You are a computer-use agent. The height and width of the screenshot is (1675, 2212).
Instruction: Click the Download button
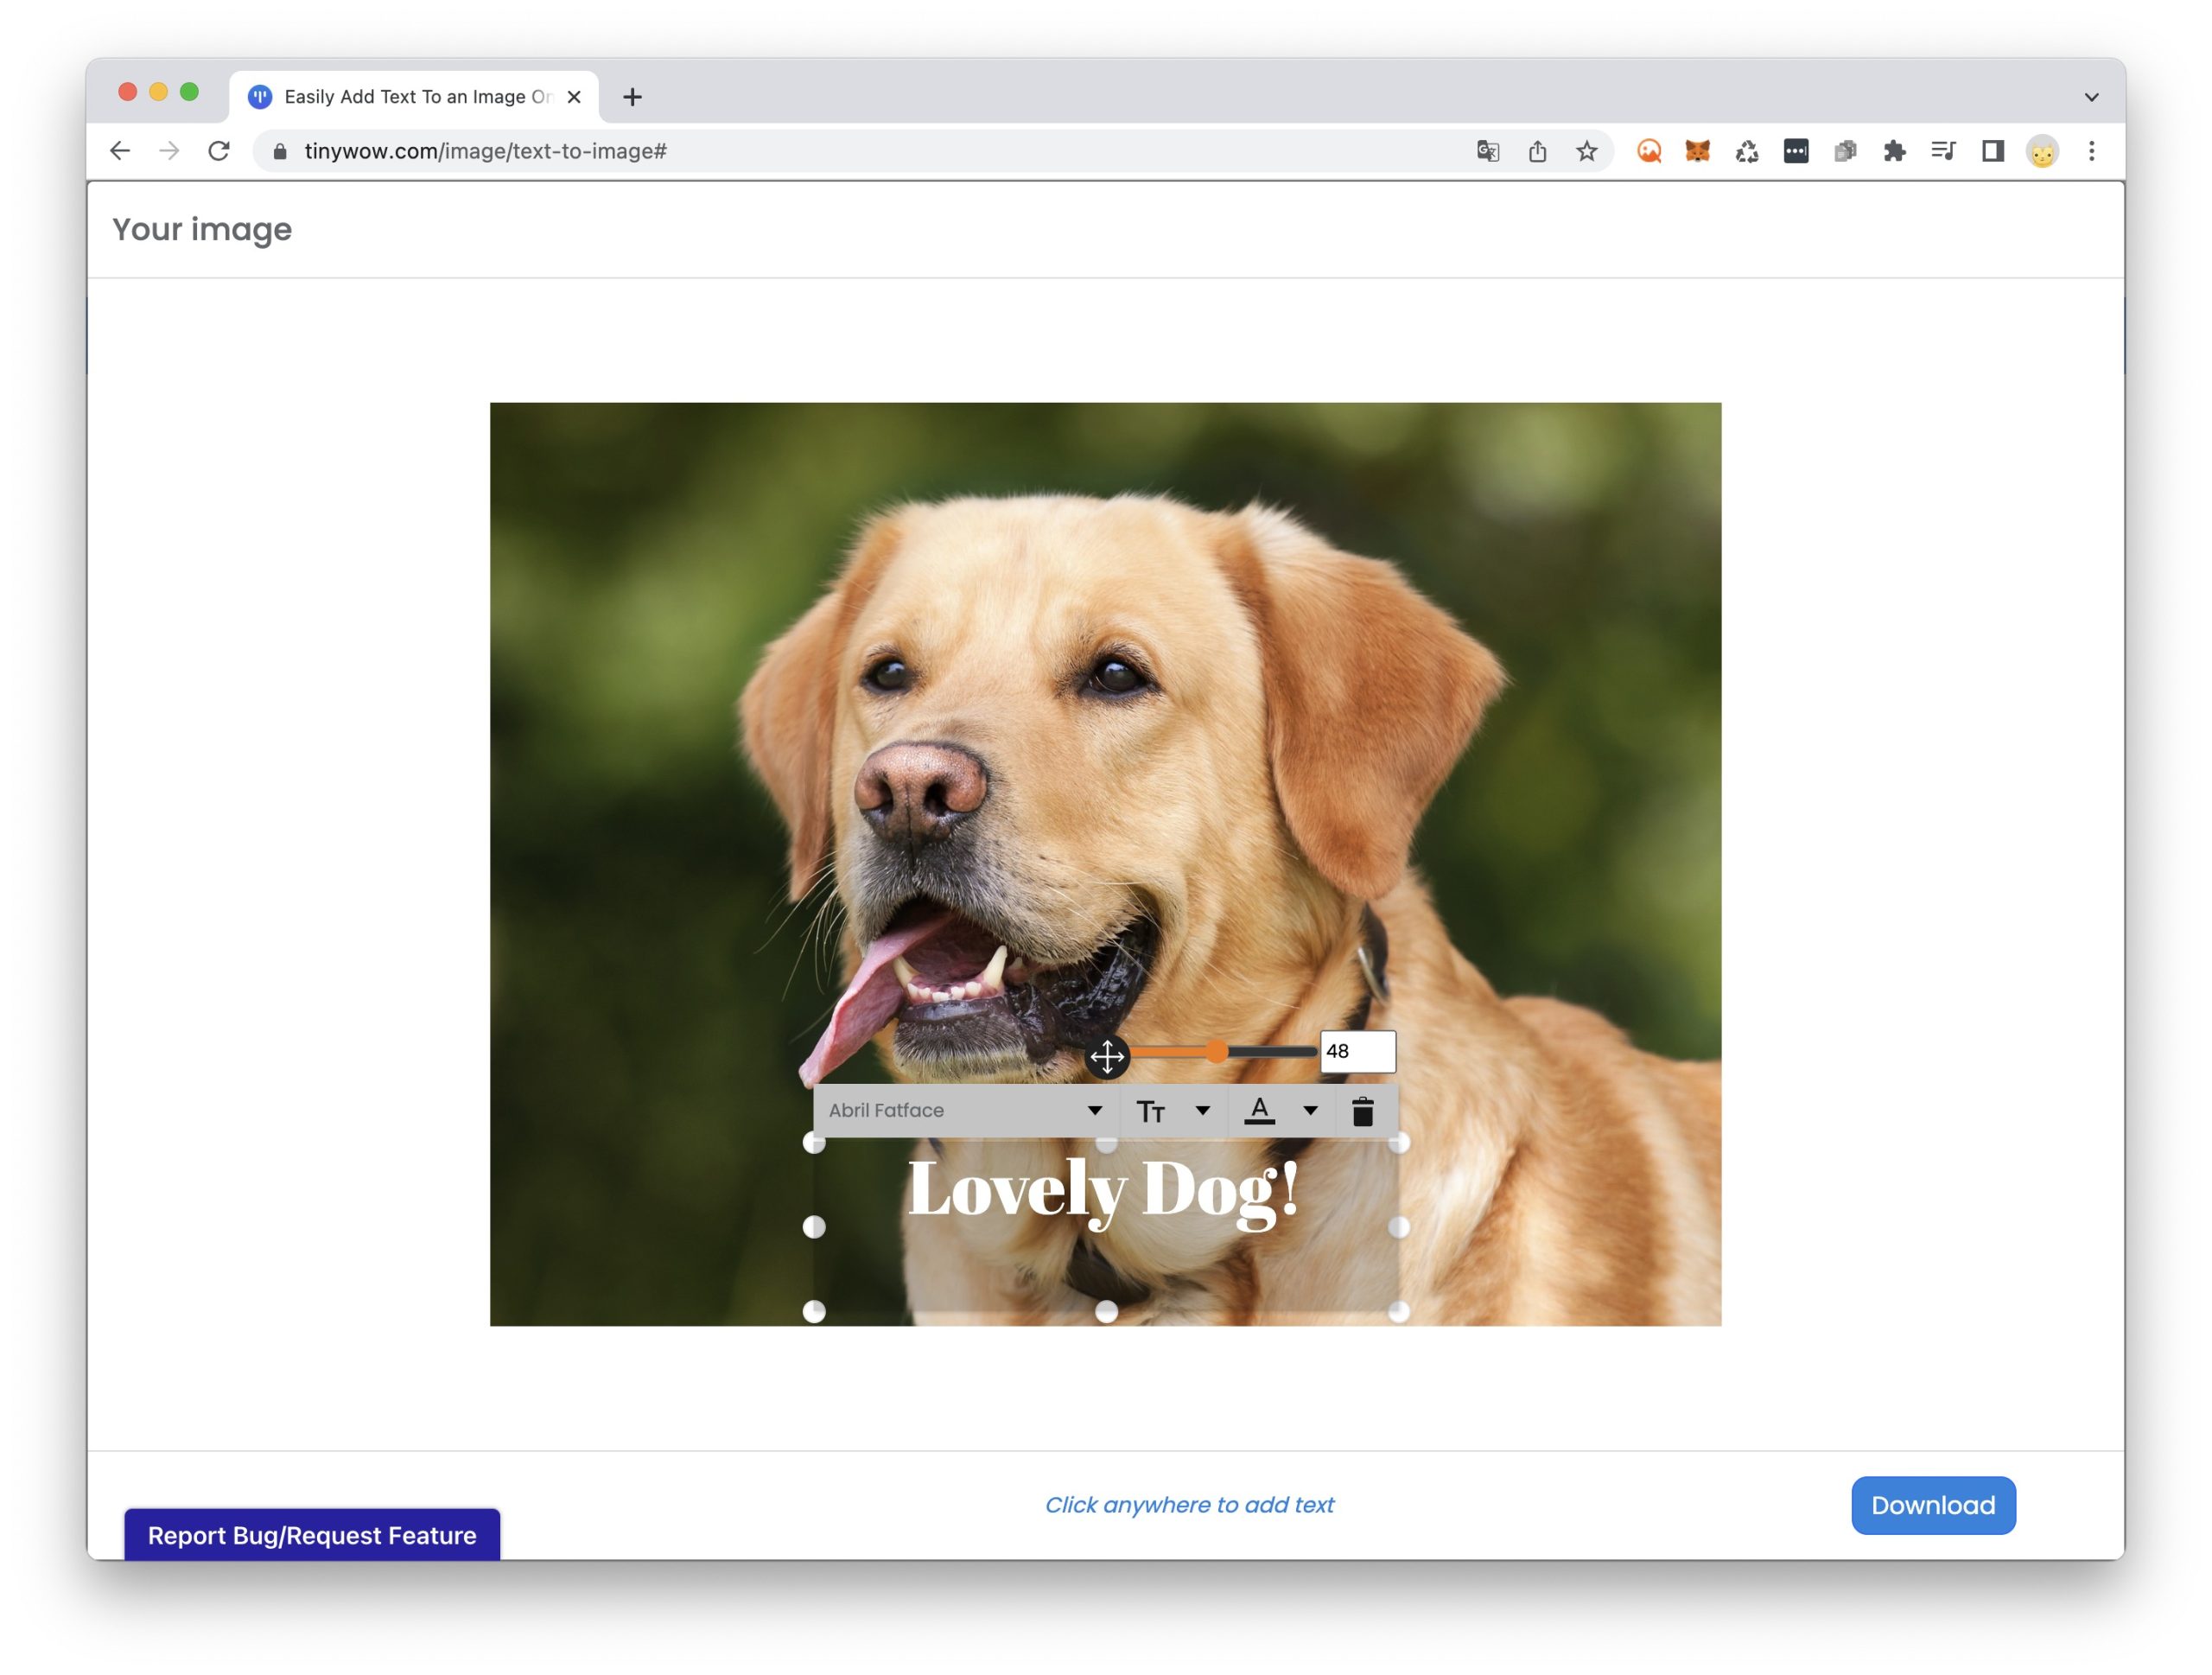tap(1932, 1505)
